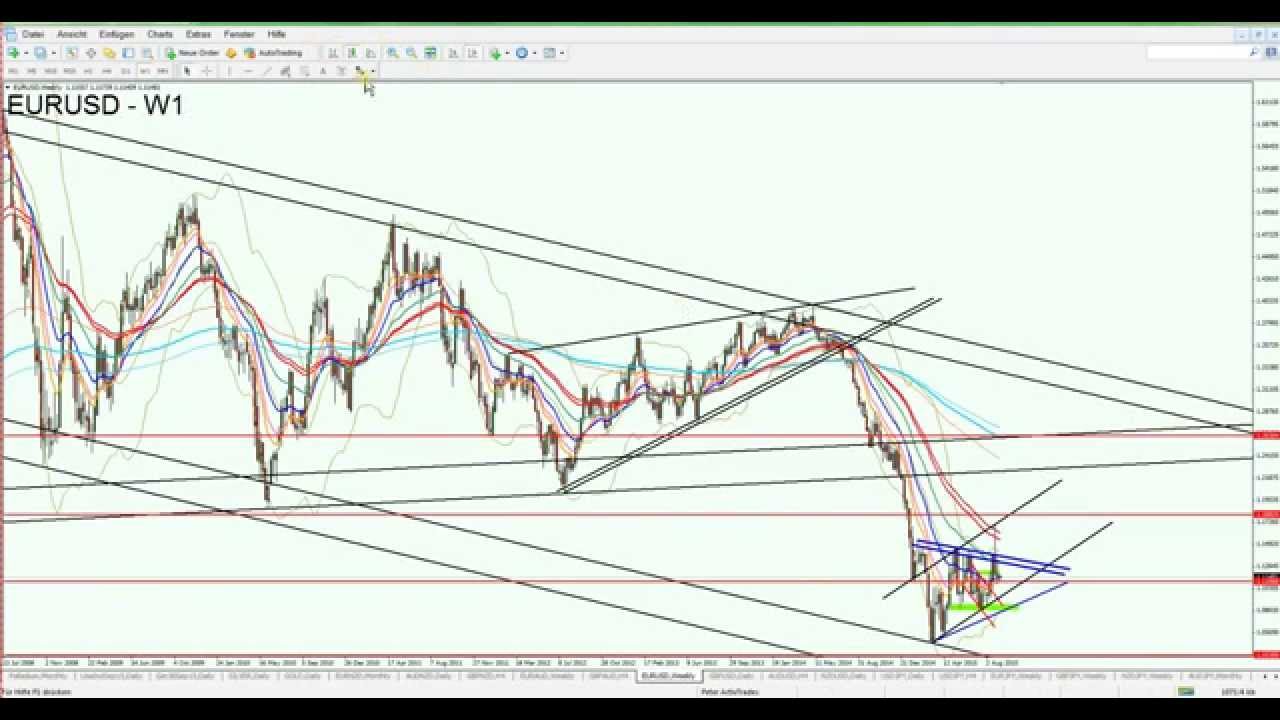Switch chart to candlestick mode

click(x=352, y=53)
